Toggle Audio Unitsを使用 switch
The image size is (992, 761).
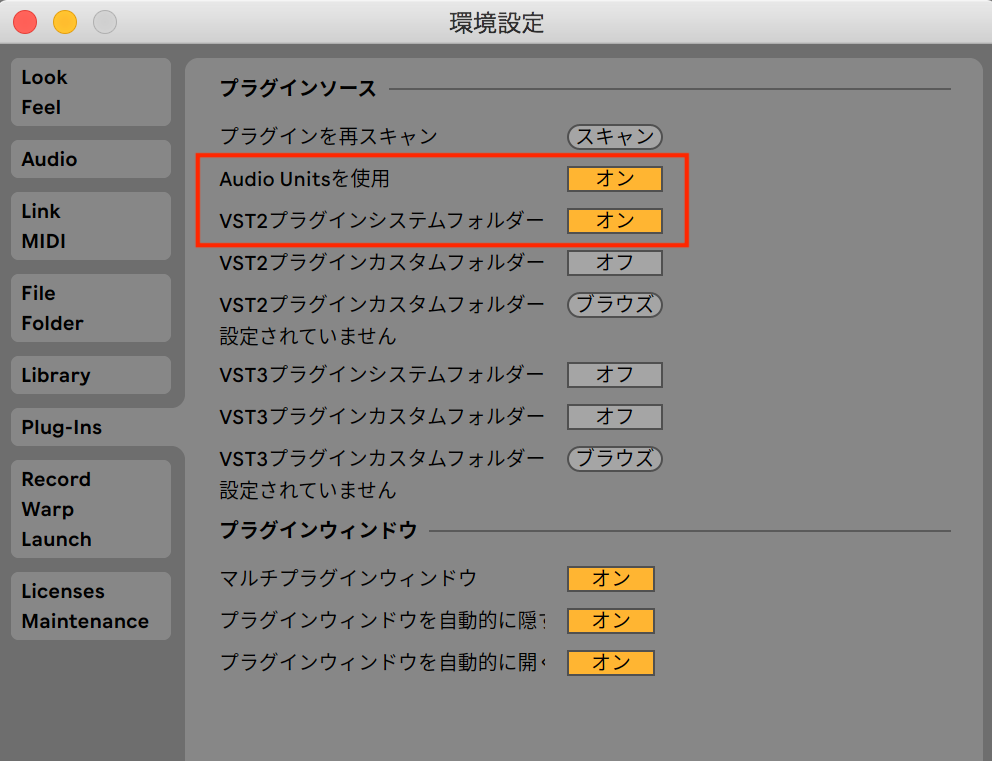[x=614, y=179]
